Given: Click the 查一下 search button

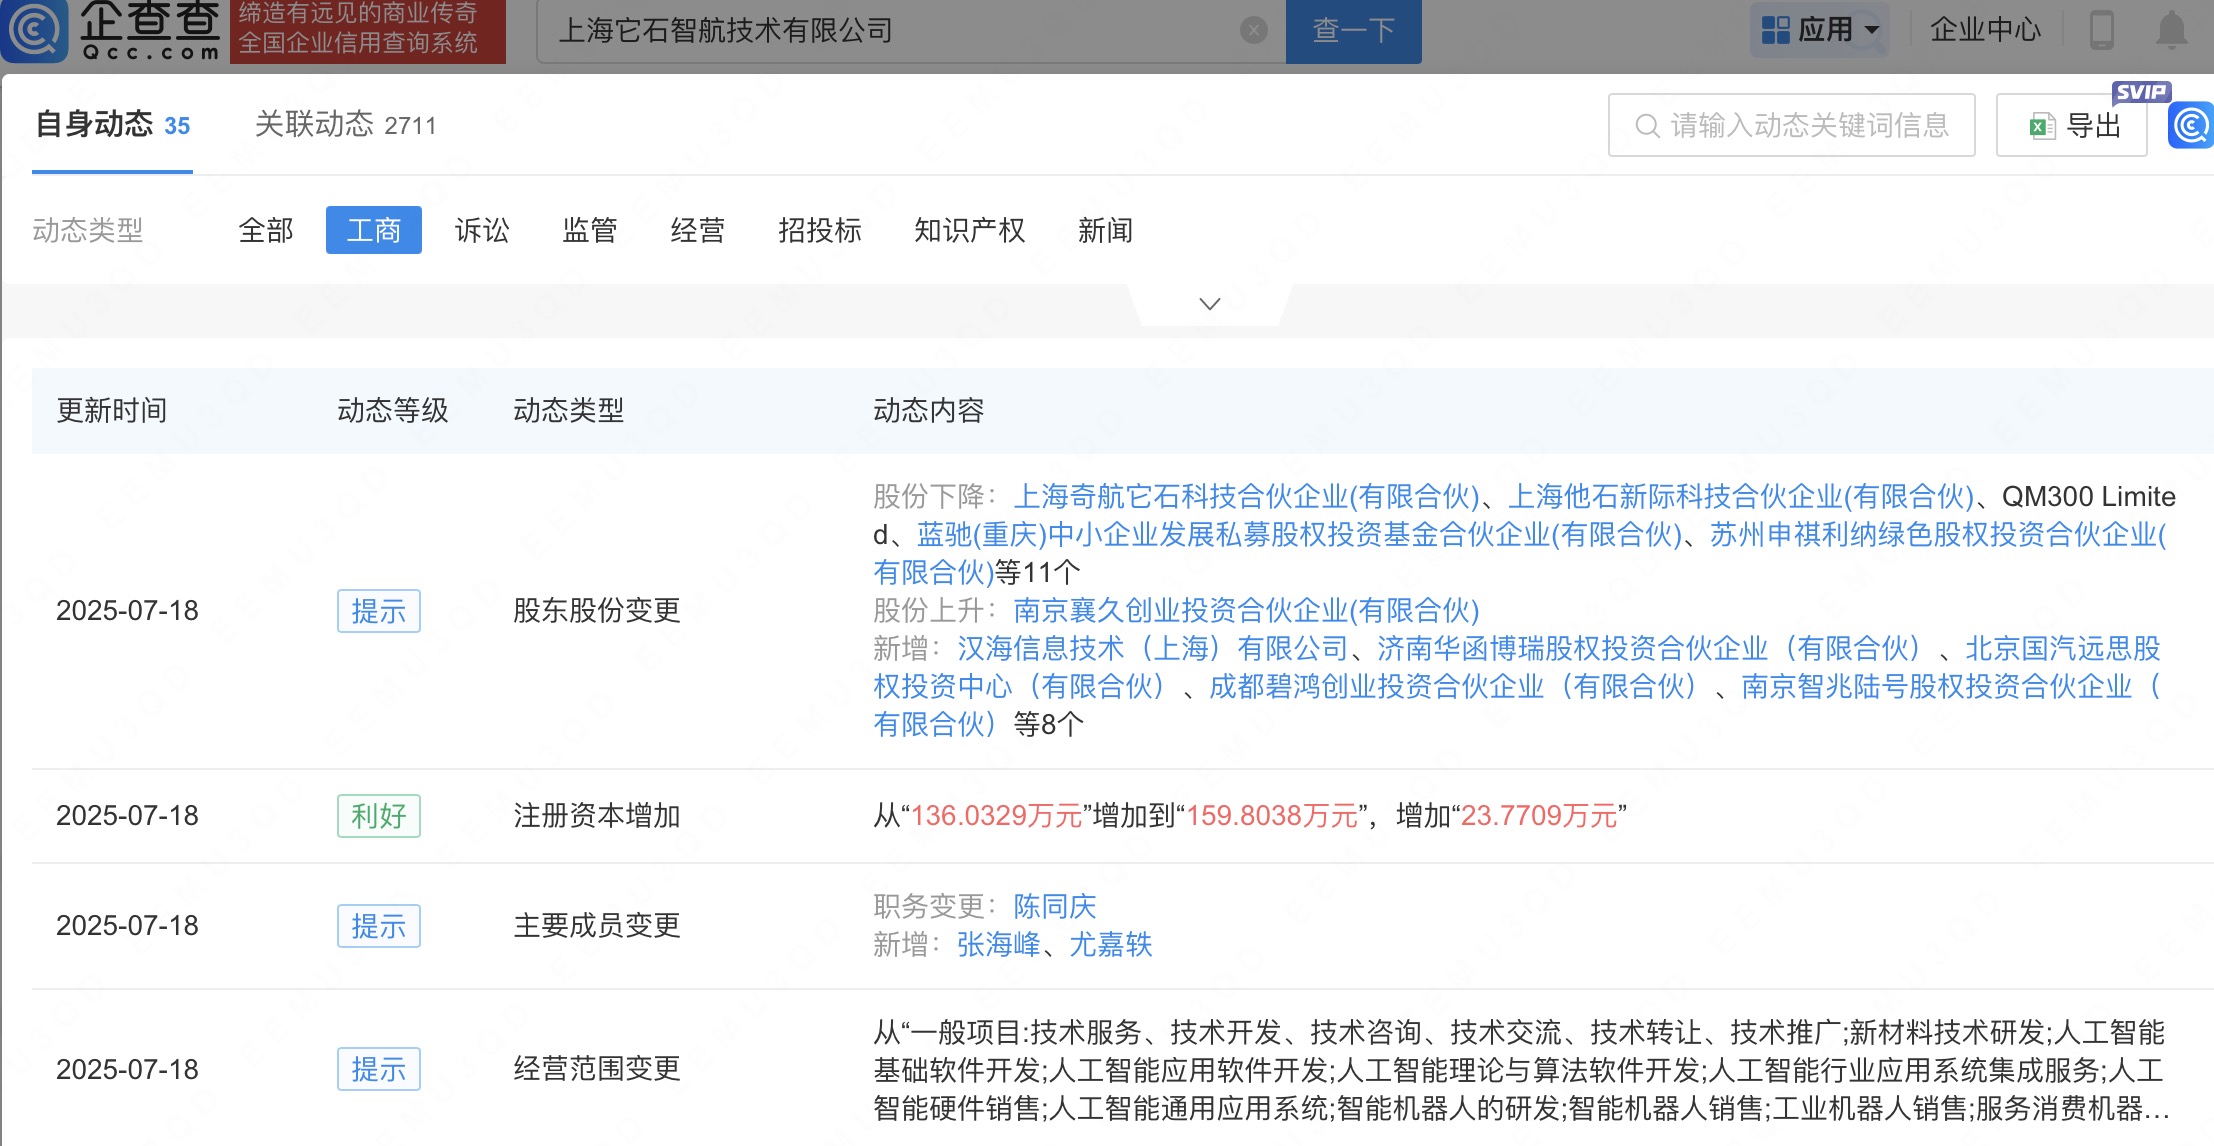Looking at the screenshot, I should (x=1353, y=31).
